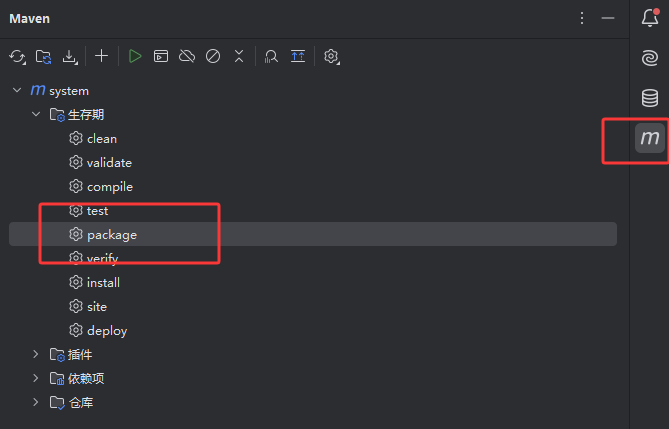Click the gear icon beside compile
Screen dimensions: 669x429
76,186
